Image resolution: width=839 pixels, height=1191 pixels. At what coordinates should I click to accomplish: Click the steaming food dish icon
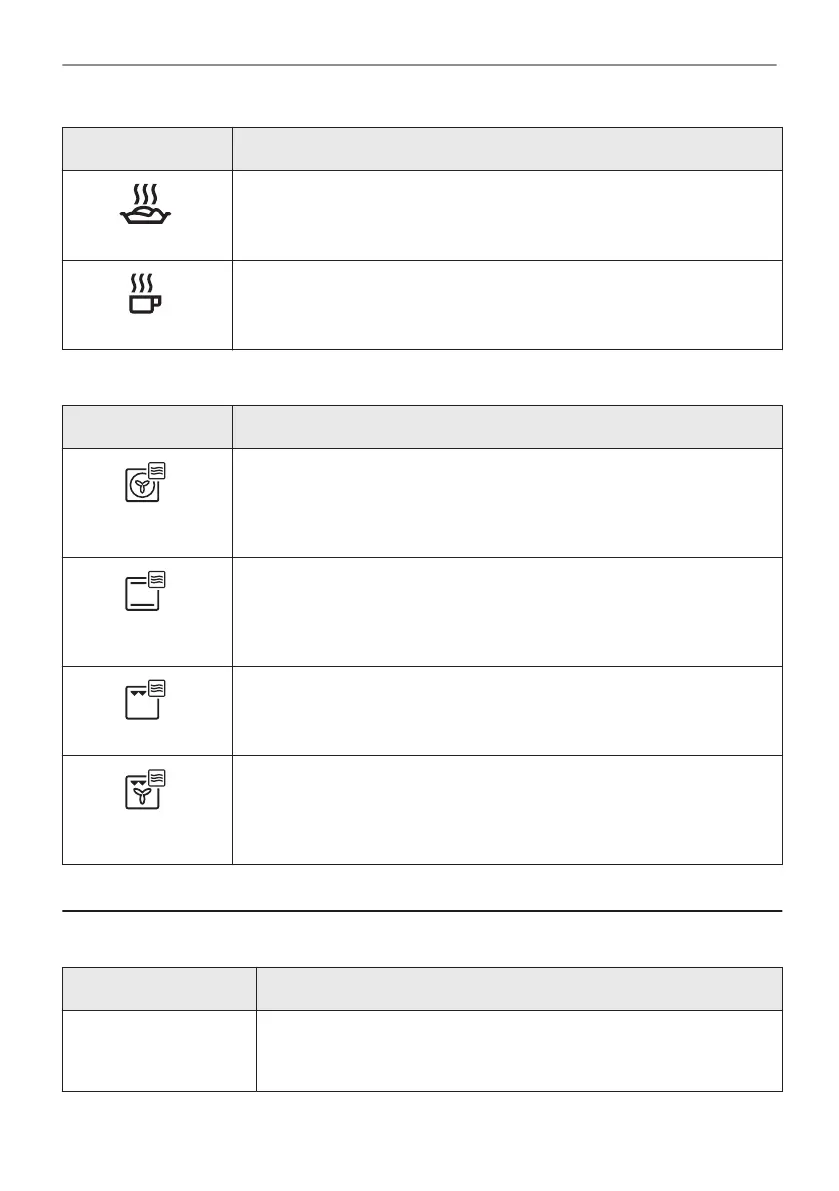click(147, 207)
